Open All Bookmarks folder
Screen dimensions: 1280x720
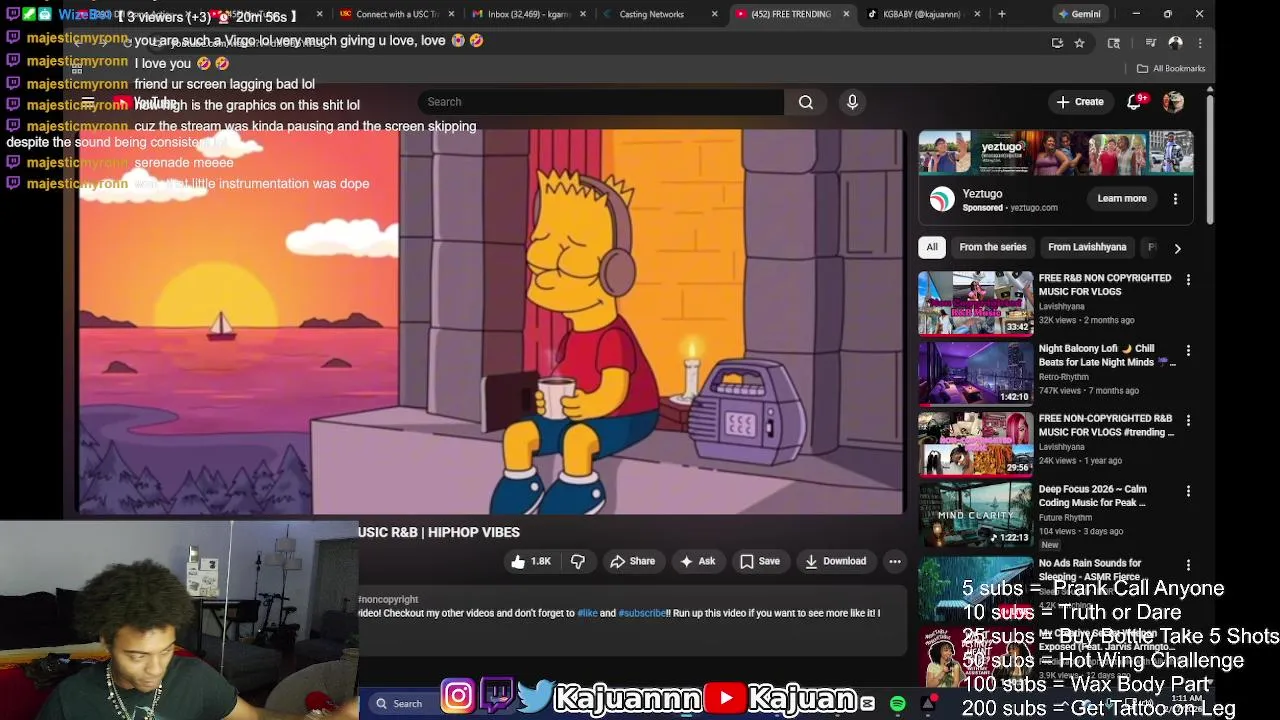click(x=1171, y=68)
